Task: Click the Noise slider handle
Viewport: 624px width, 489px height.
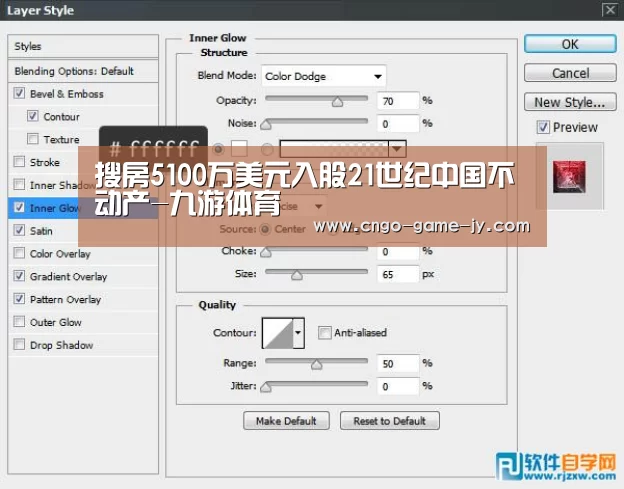Action: click(266, 125)
